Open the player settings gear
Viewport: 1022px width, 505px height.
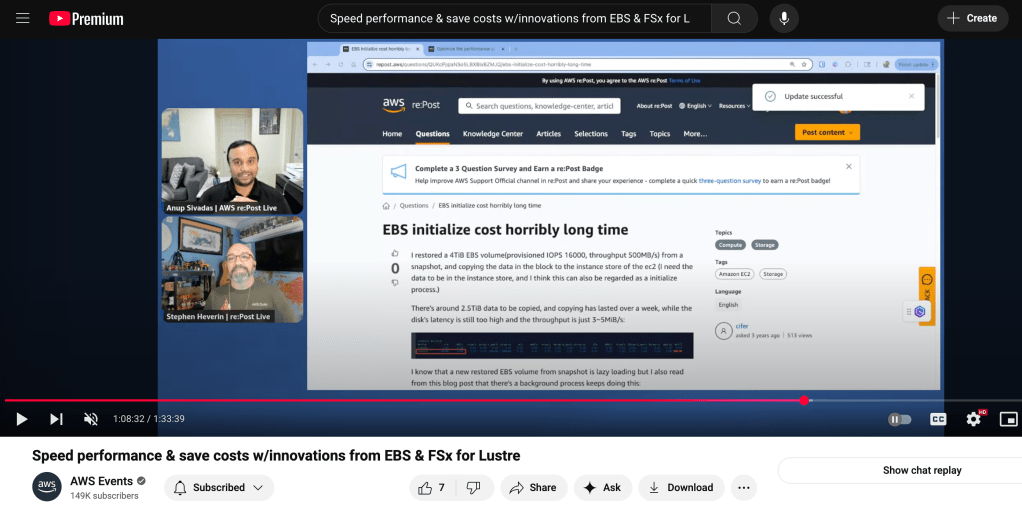pyautogui.click(x=973, y=419)
